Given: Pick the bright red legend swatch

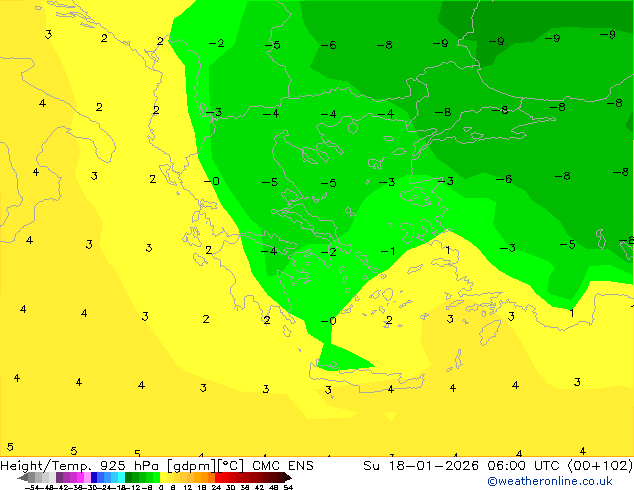Looking at the screenshot, I should coord(218,477).
